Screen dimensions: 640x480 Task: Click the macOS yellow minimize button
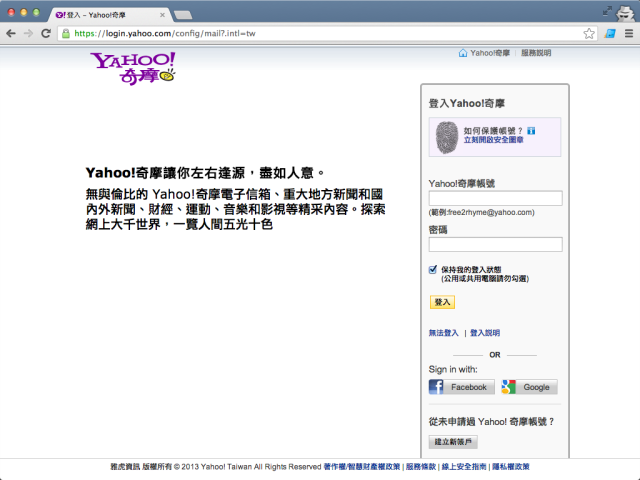point(24,12)
